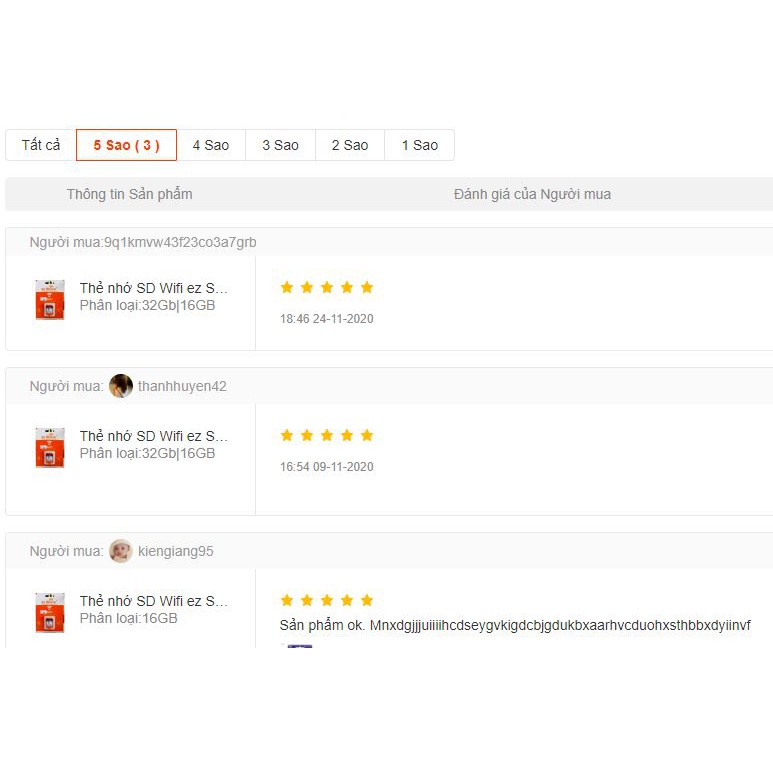Viewport: 773px width, 773px height.
Task: Click thanhhuyen42 avatar picture
Action: click(121, 386)
